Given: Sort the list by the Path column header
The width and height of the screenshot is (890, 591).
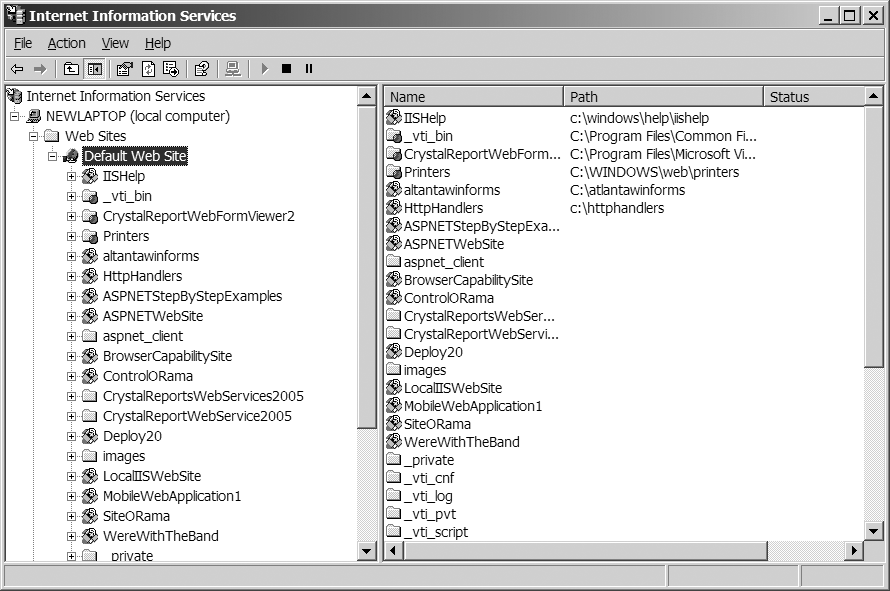Looking at the screenshot, I should 663,97.
